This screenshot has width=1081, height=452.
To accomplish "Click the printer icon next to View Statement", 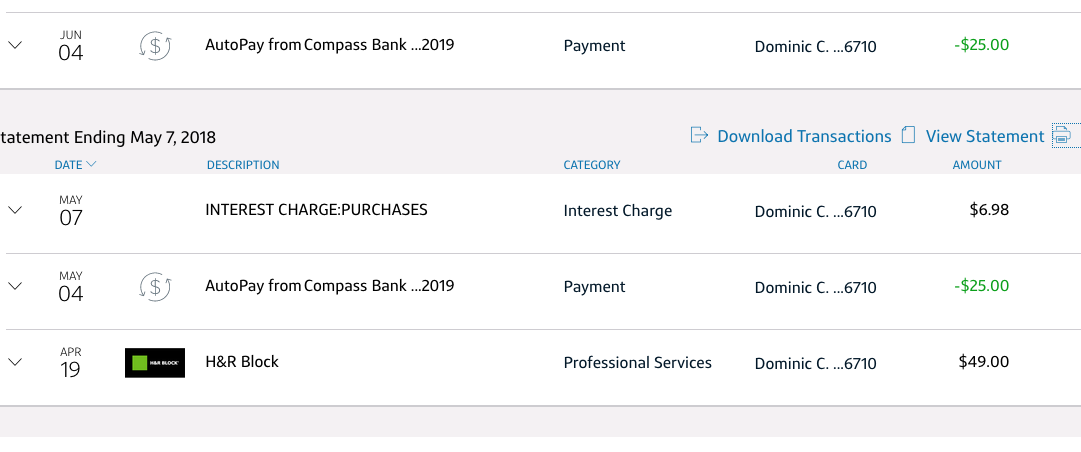I will 1062,136.
